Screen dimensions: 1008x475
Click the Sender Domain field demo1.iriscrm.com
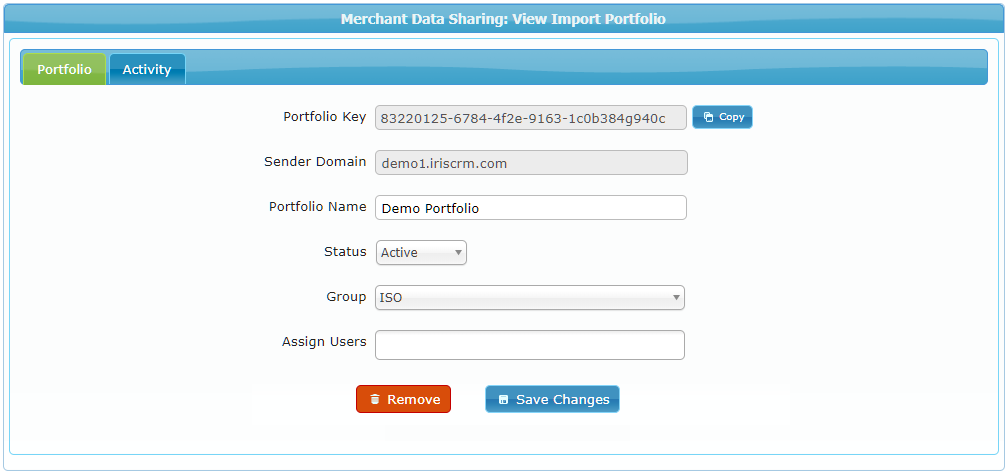click(531, 163)
